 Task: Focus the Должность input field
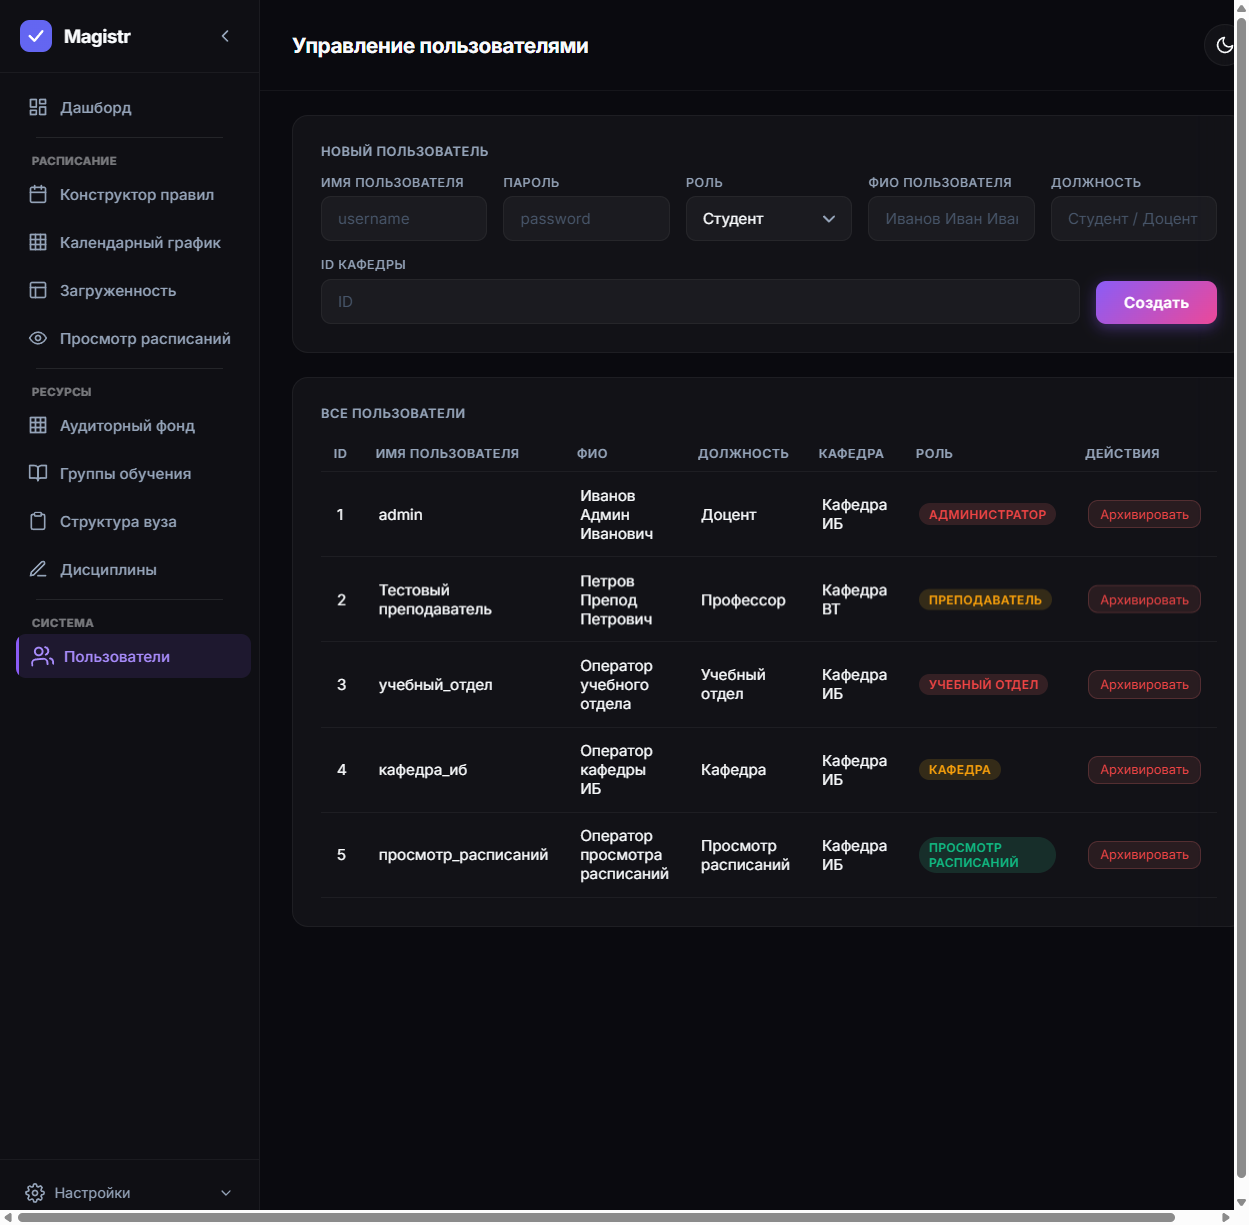[x=1134, y=219]
